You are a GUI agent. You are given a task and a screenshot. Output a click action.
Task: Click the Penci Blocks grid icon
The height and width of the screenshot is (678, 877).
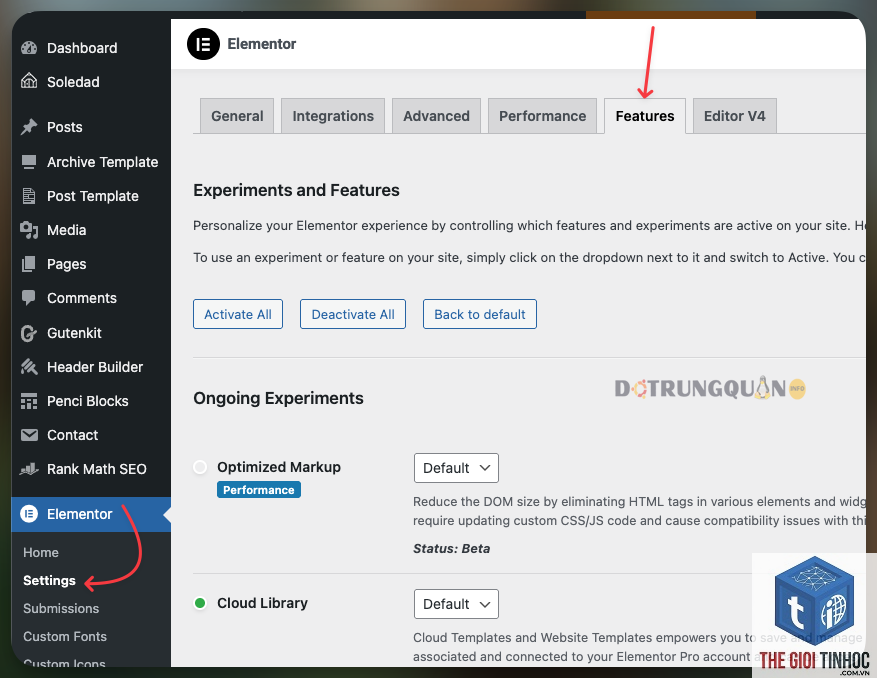pyautogui.click(x=29, y=401)
